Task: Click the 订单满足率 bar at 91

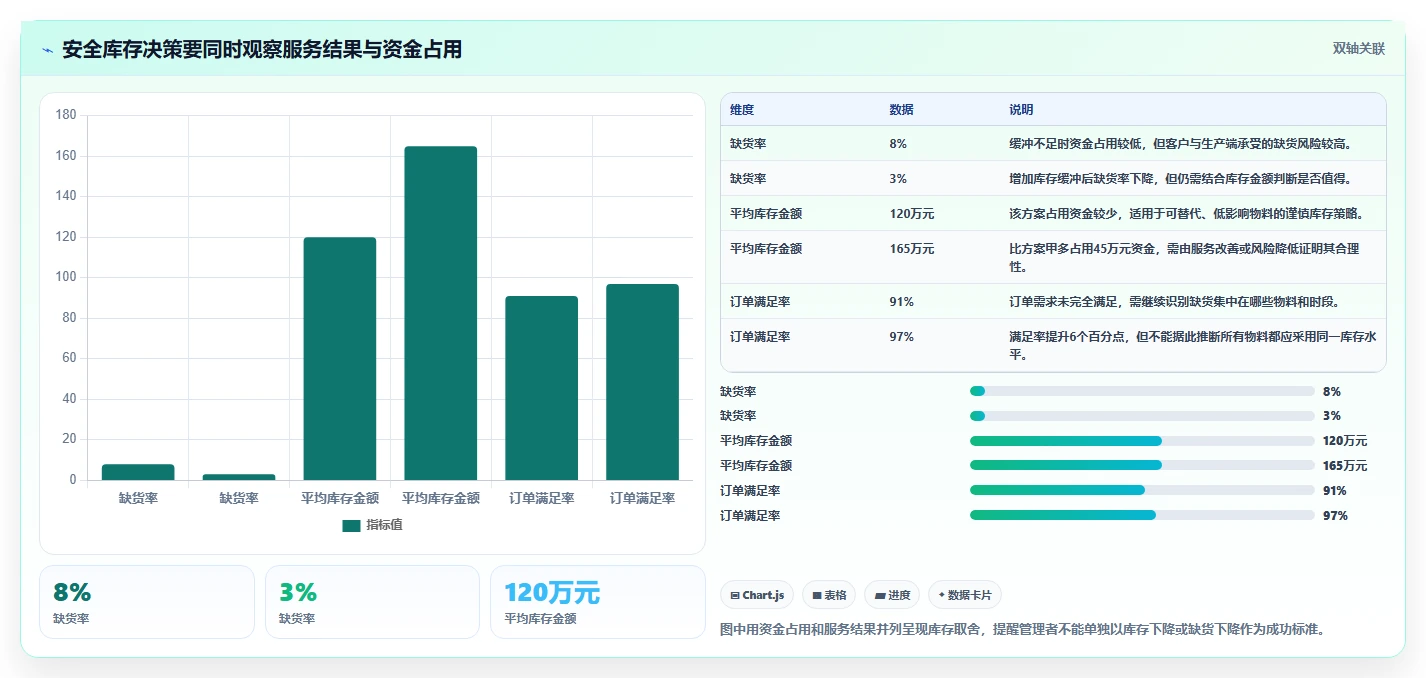Action: pyautogui.click(x=542, y=388)
